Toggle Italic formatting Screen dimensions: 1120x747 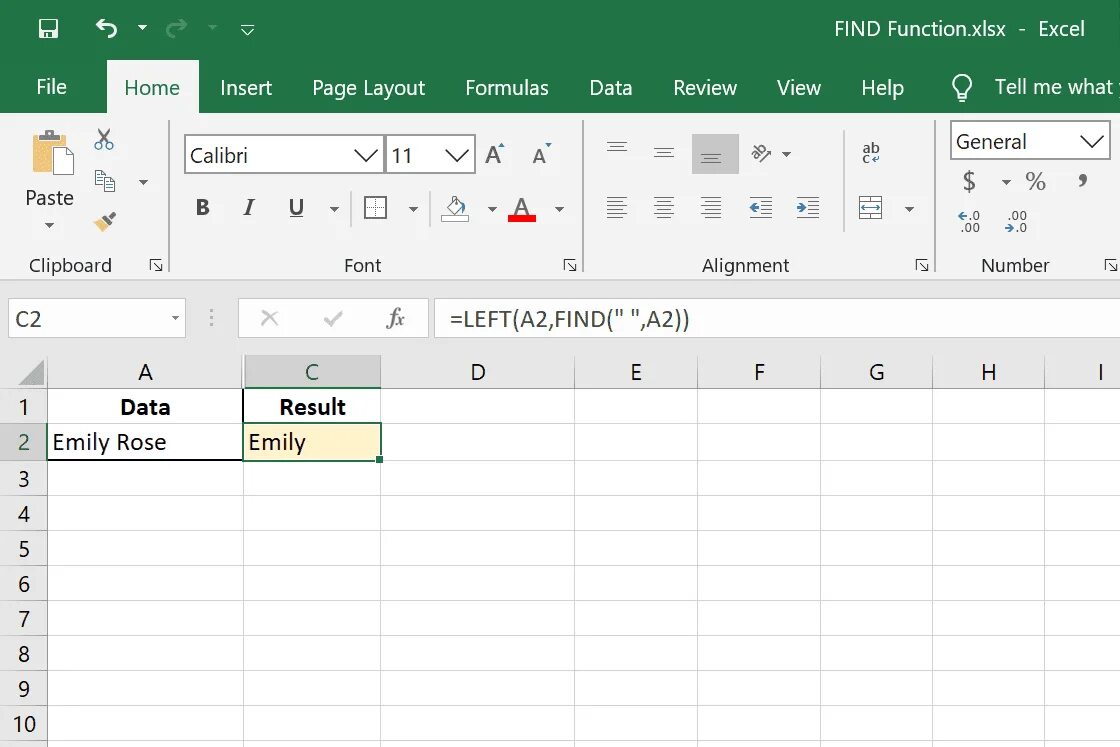[x=249, y=208]
